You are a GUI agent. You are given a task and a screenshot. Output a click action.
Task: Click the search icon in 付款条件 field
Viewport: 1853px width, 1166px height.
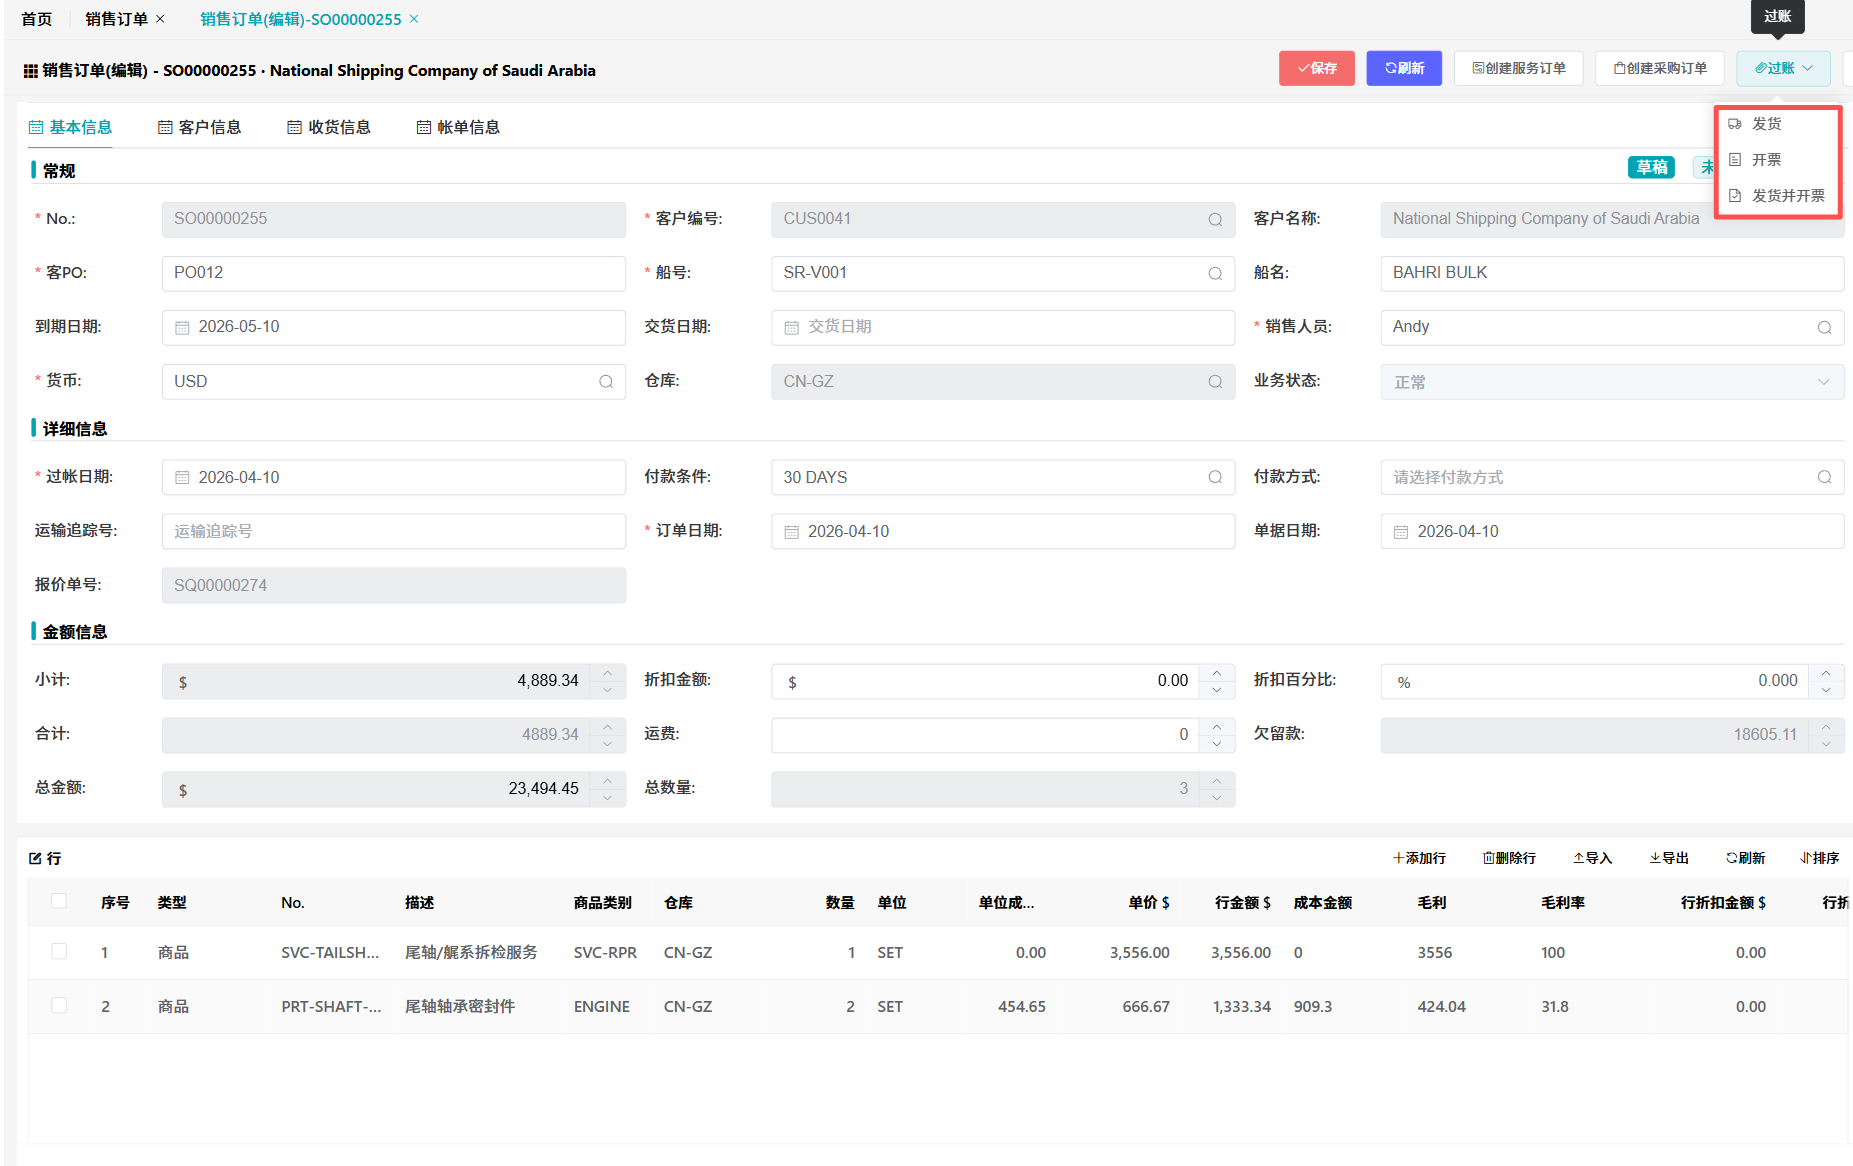click(1214, 478)
